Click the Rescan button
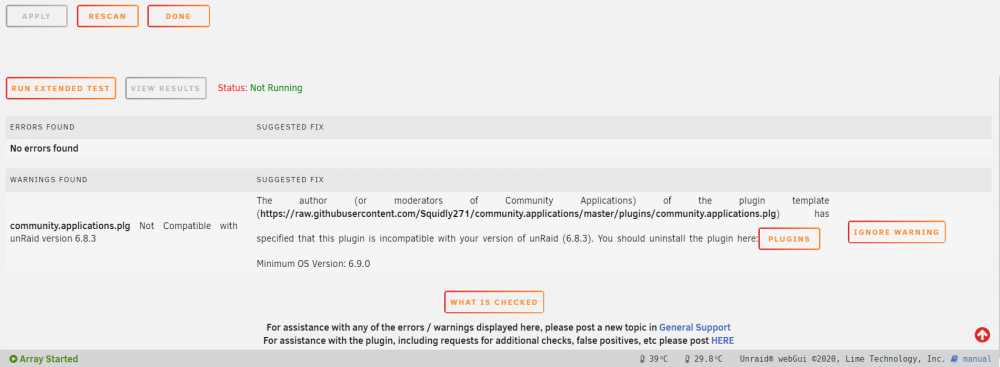The width and height of the screenshot is (1000, 367). click(107, 17)
